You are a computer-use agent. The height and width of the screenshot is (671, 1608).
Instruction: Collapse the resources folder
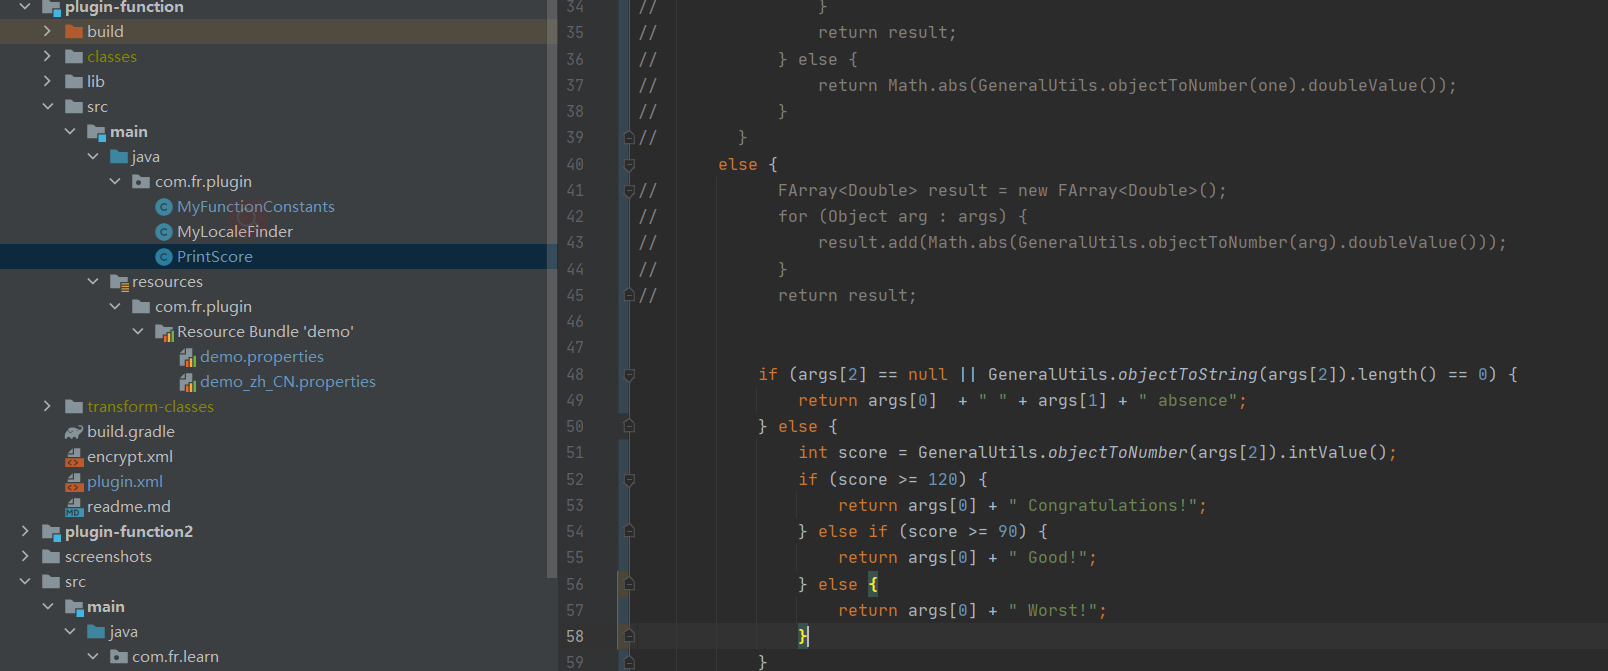coord(93,282)
